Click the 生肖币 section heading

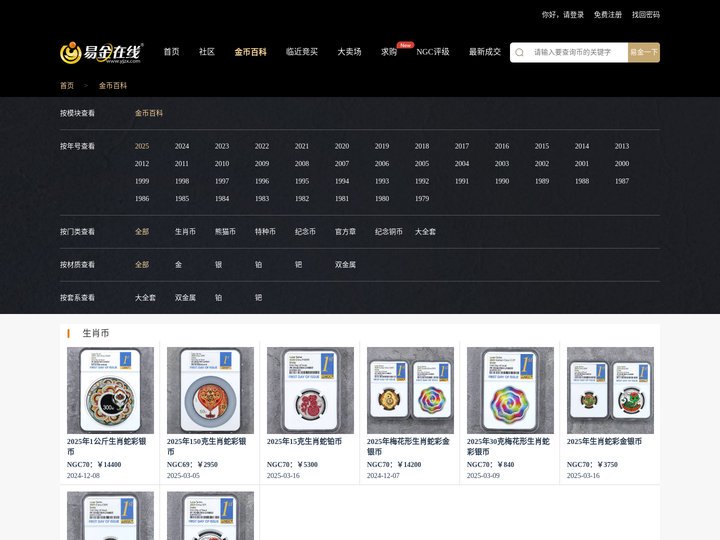click(x=96, y=333)
